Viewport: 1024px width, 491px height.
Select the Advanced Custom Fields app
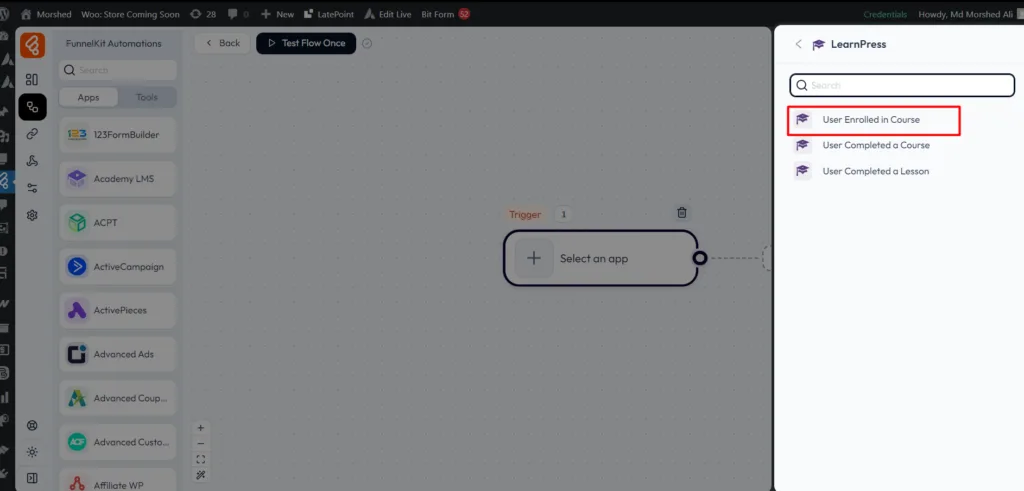[x=118, y=442]
